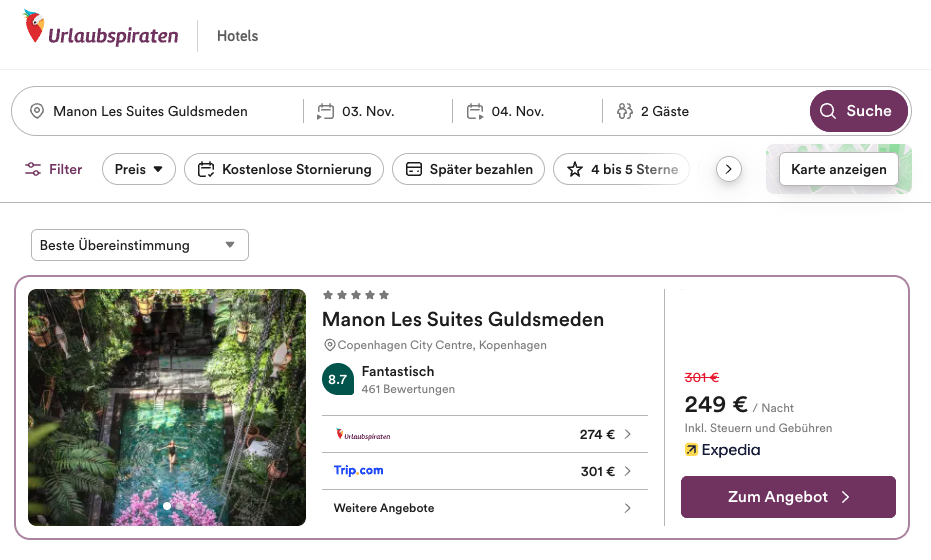
Task: Click the hotel pool photo thumbnail
Action: tap(167, 407)
